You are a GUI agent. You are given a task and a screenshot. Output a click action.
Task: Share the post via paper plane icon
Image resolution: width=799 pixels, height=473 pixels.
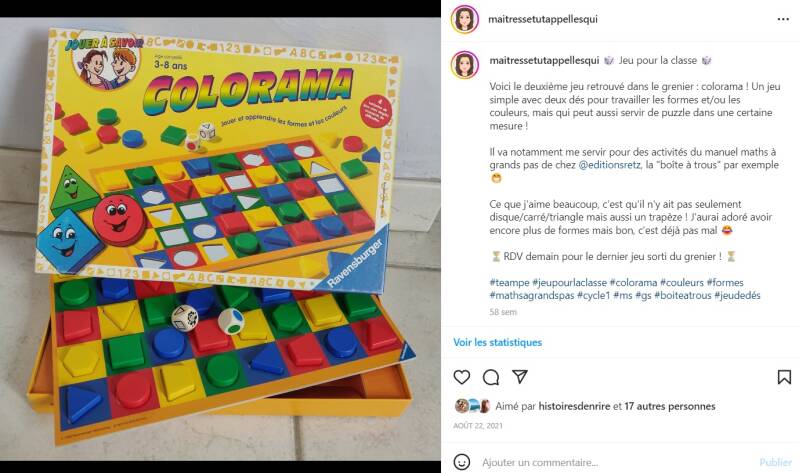click(519, 377)
